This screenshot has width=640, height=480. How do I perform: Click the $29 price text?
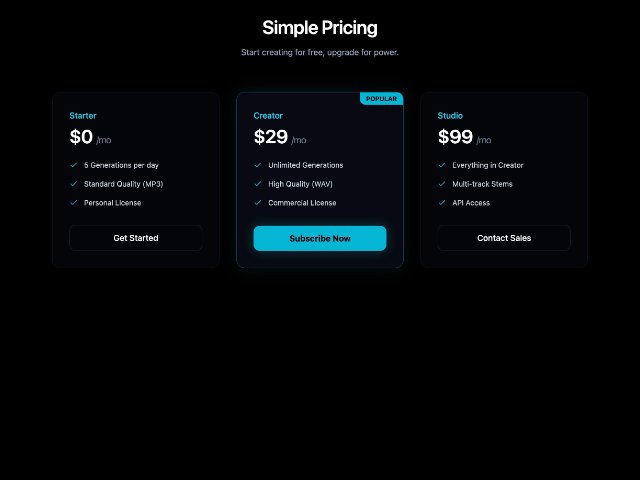271,137
